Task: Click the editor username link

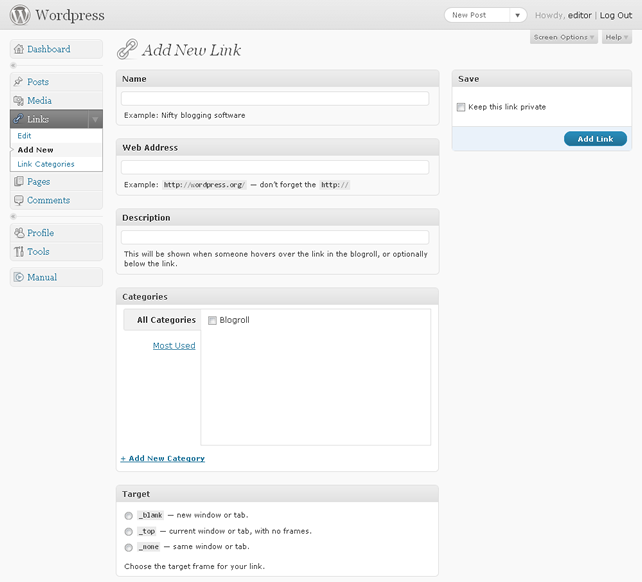Action: point(579,16)
